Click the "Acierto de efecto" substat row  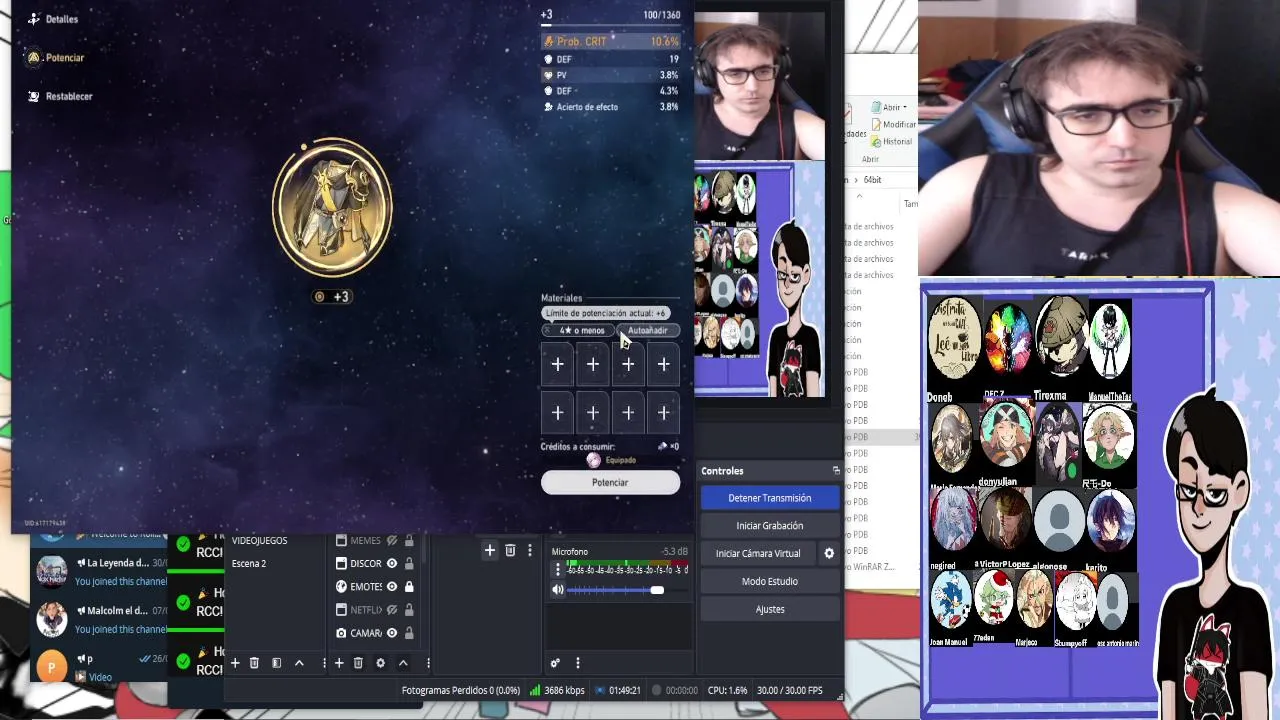coord(611,107)
